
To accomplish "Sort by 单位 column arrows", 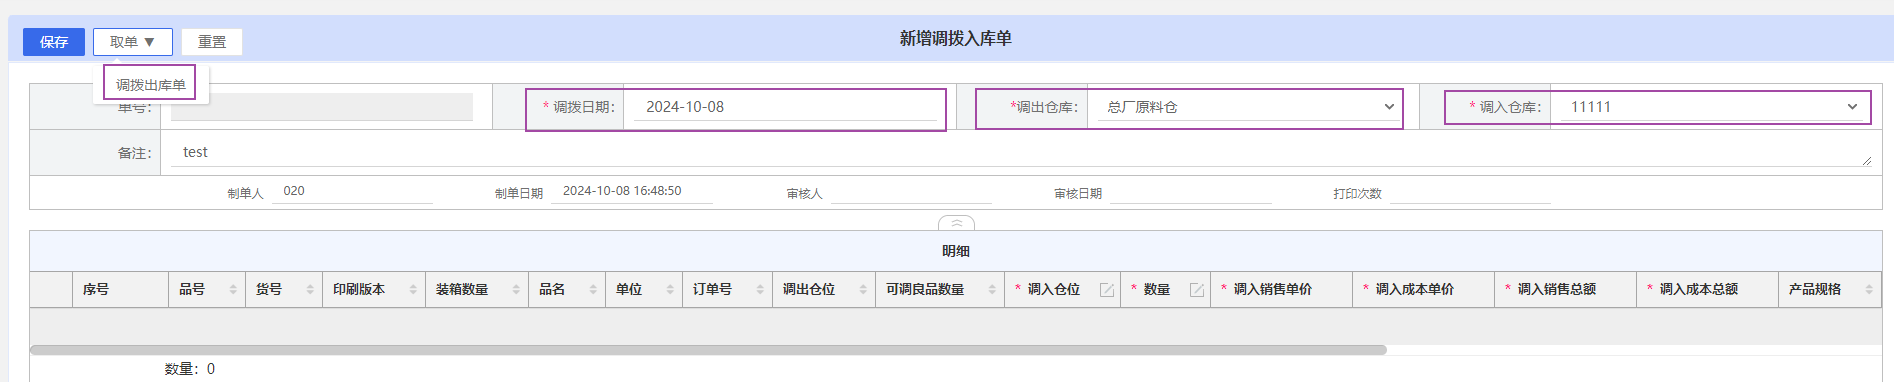I will pyautogui.click(x=670, y=290).
